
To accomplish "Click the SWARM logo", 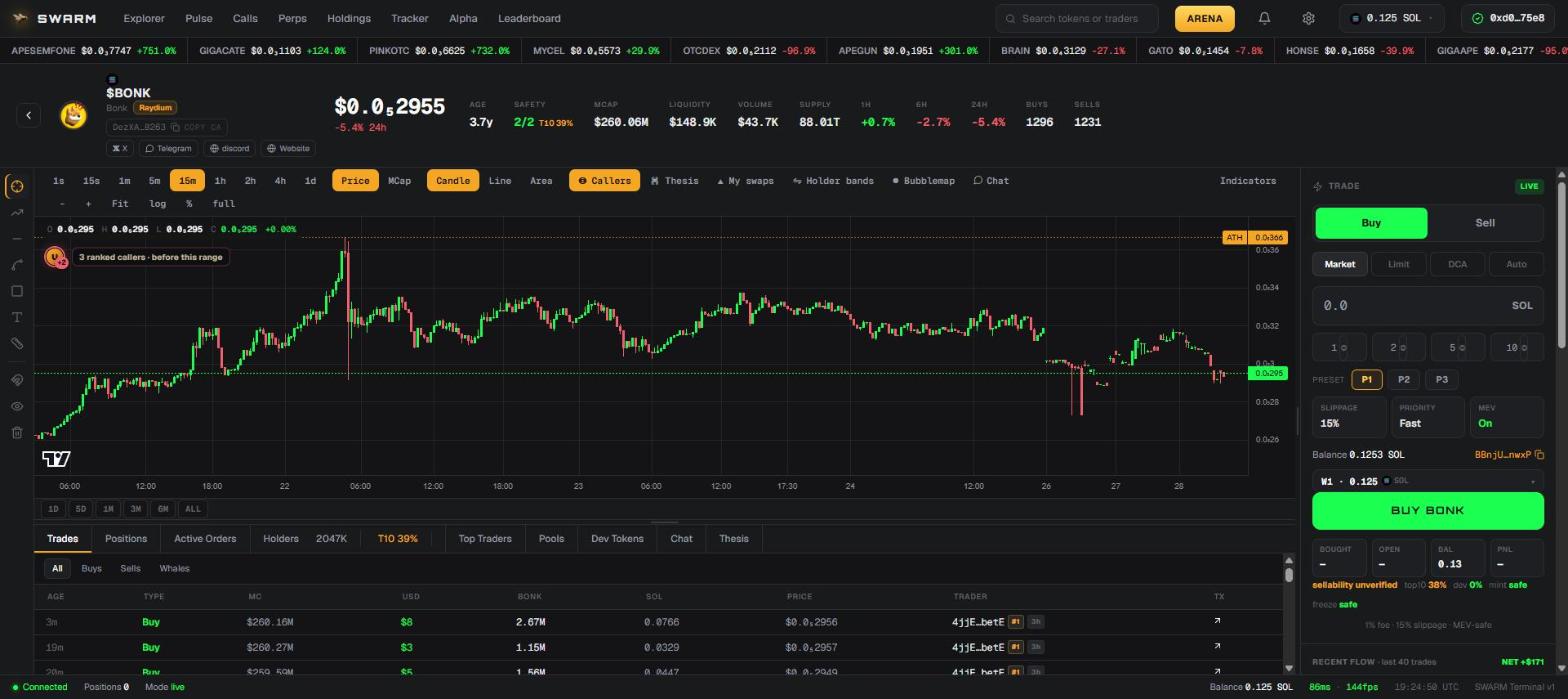I will 55,18.
